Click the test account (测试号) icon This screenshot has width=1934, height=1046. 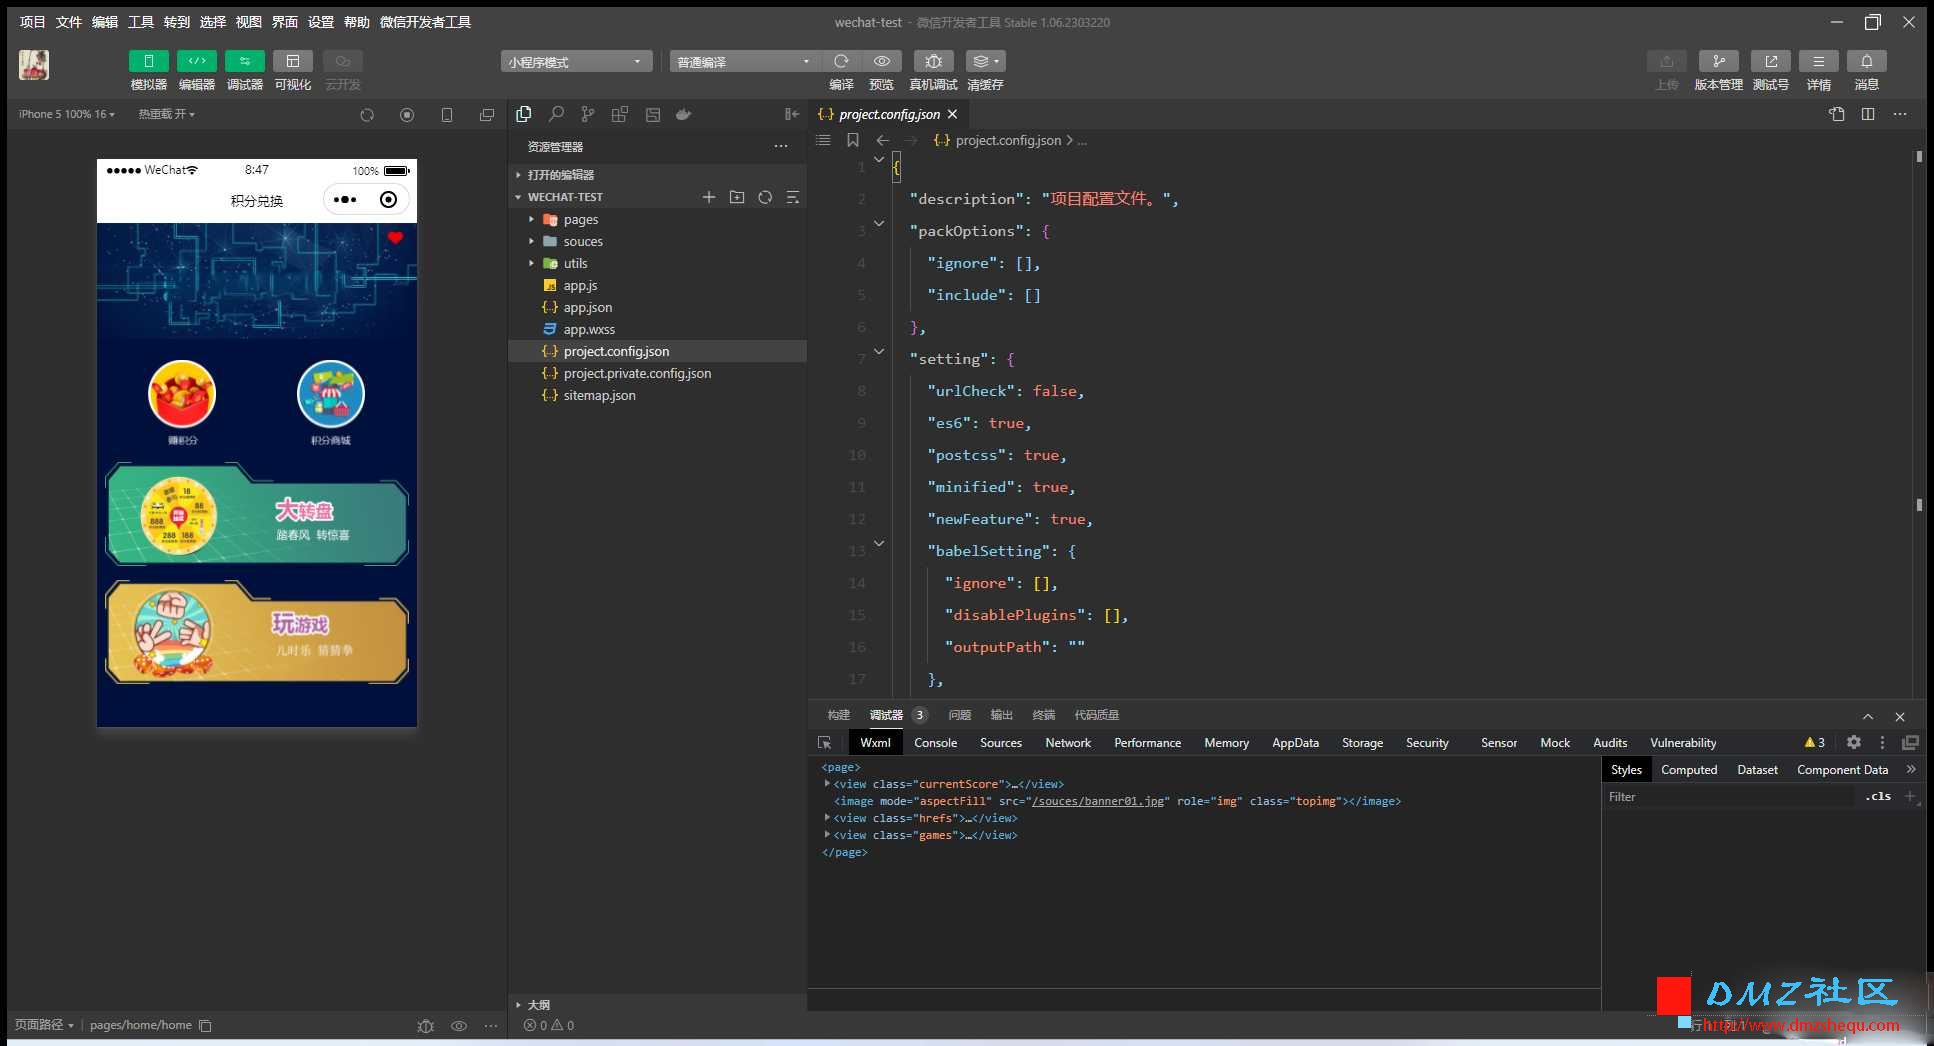tap(1770, 61)
